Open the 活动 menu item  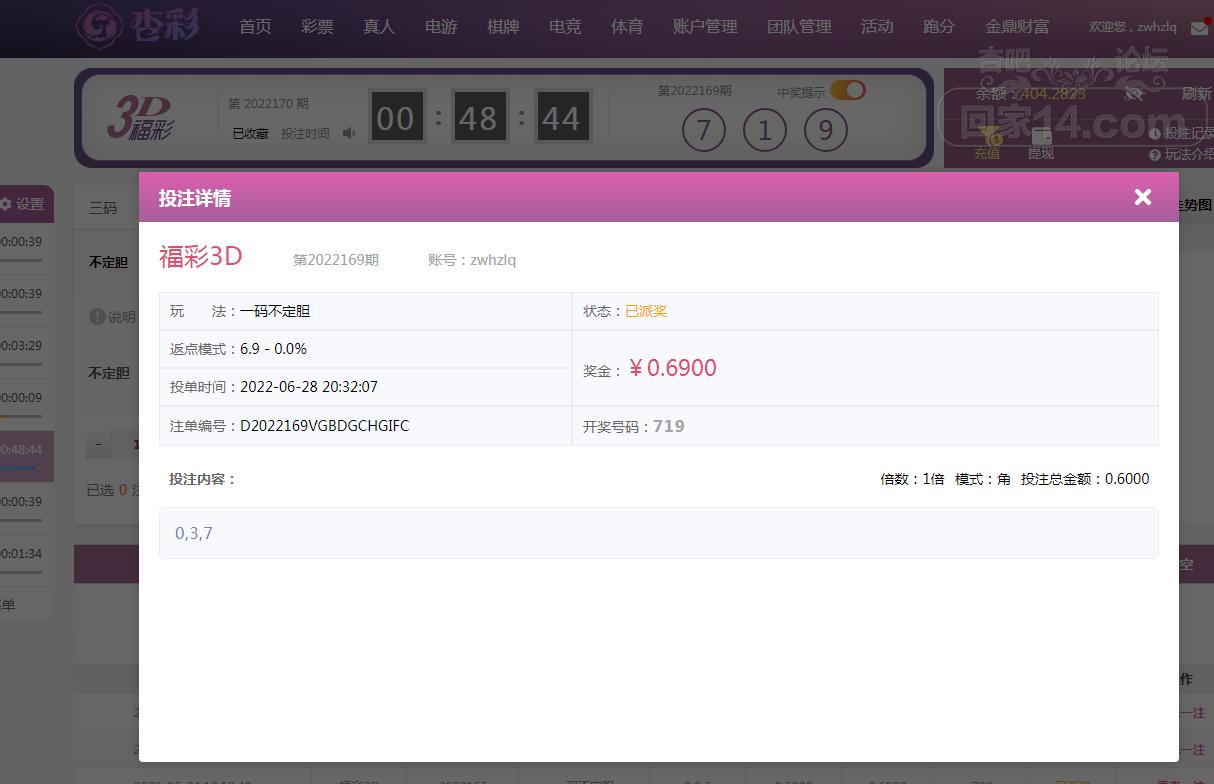click(877, 27)
